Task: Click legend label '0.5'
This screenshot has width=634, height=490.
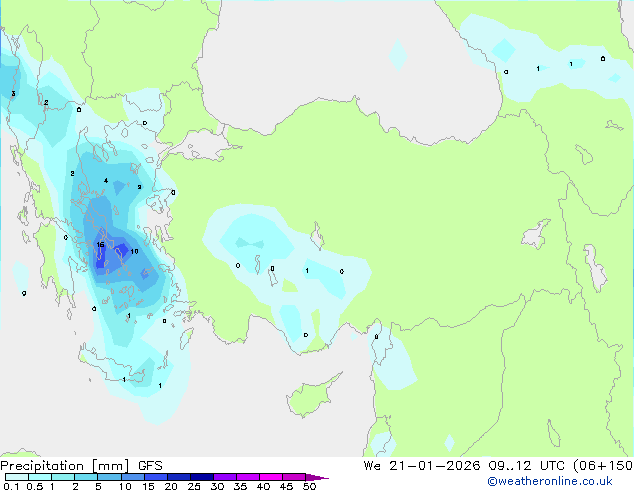Action: [34, 486]
